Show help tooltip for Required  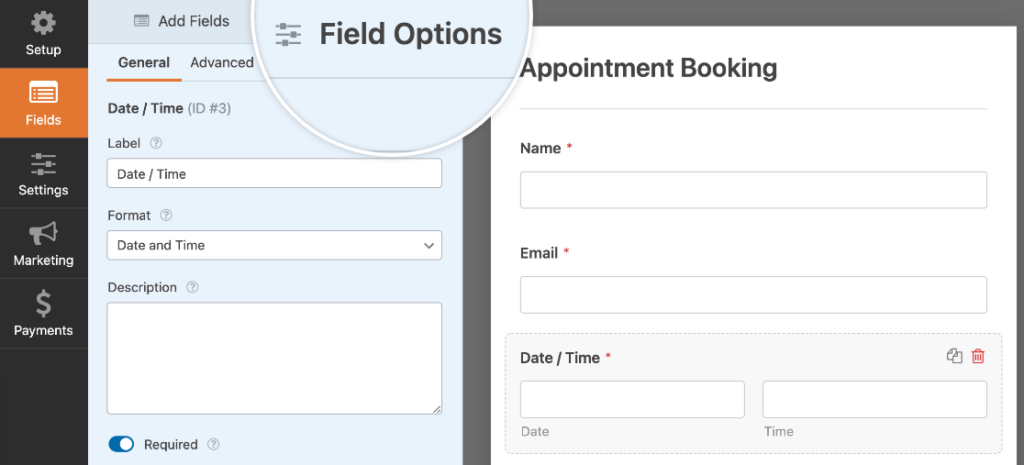(213, 444)
